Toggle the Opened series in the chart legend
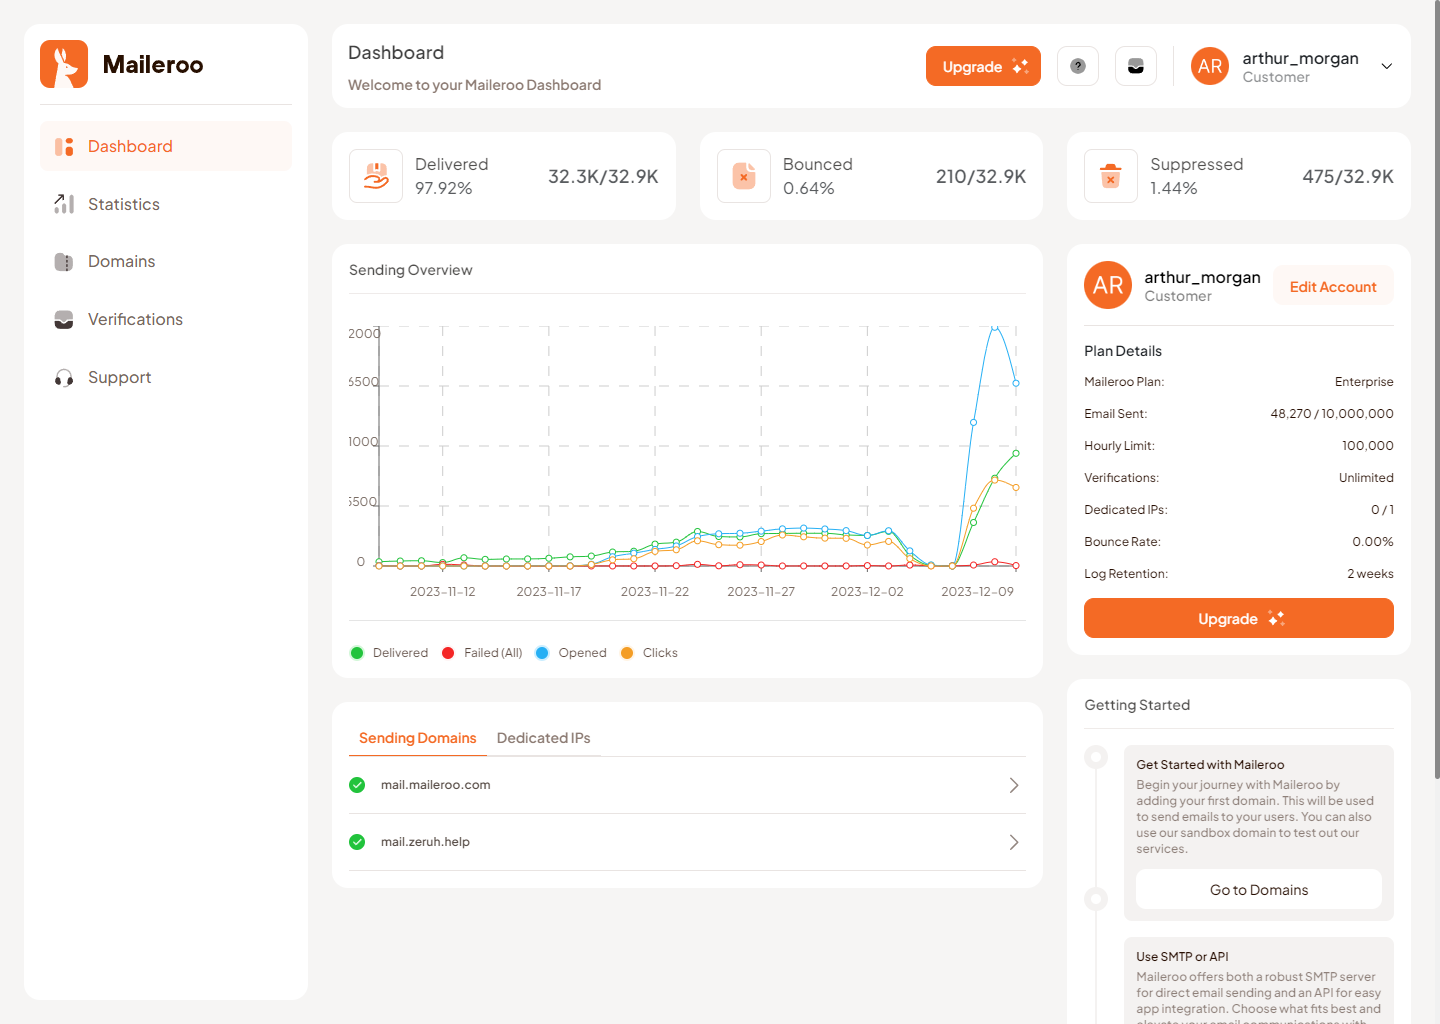Viewport: 1440px width, 1024px height. [x=570, y=652]
